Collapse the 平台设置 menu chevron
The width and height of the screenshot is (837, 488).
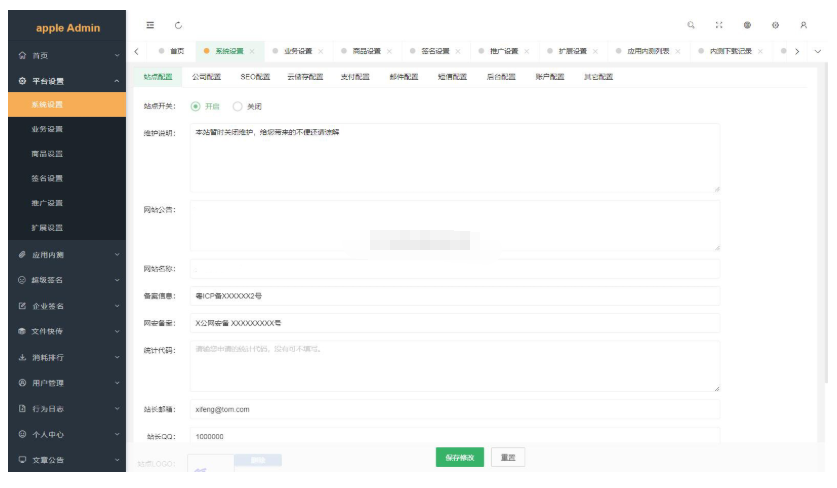pos(117,81)
